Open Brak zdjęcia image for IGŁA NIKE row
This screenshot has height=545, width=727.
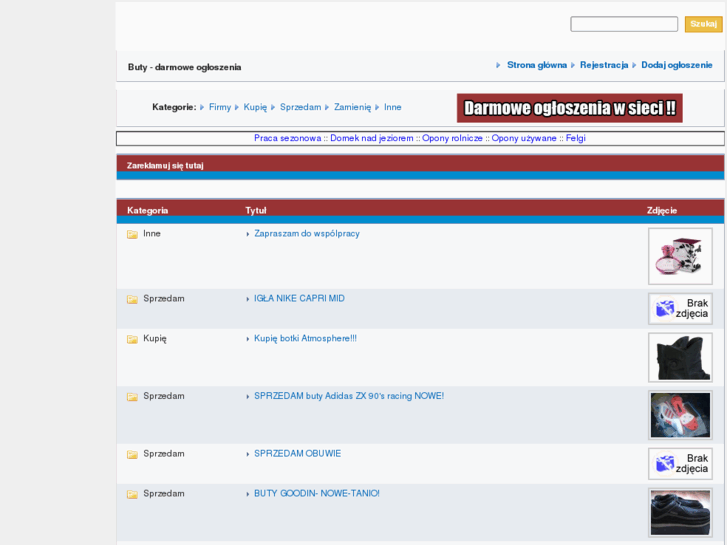pos(680,308)
